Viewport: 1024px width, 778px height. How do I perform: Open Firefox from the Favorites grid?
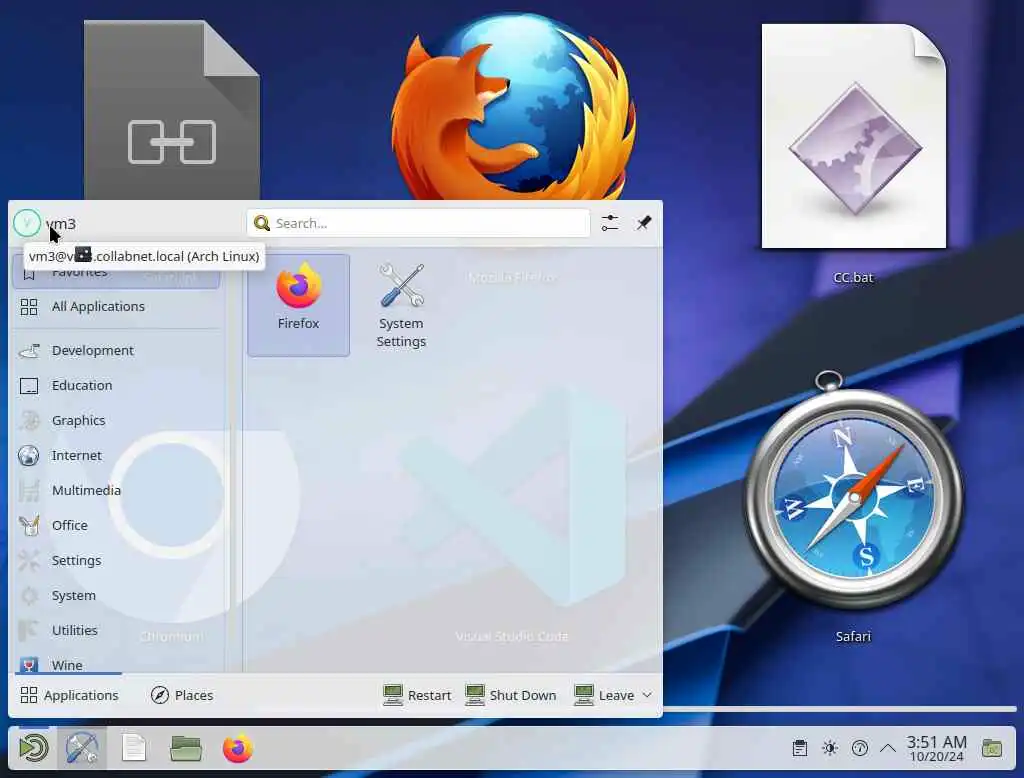pyautogui.click(x=298, y=305)
